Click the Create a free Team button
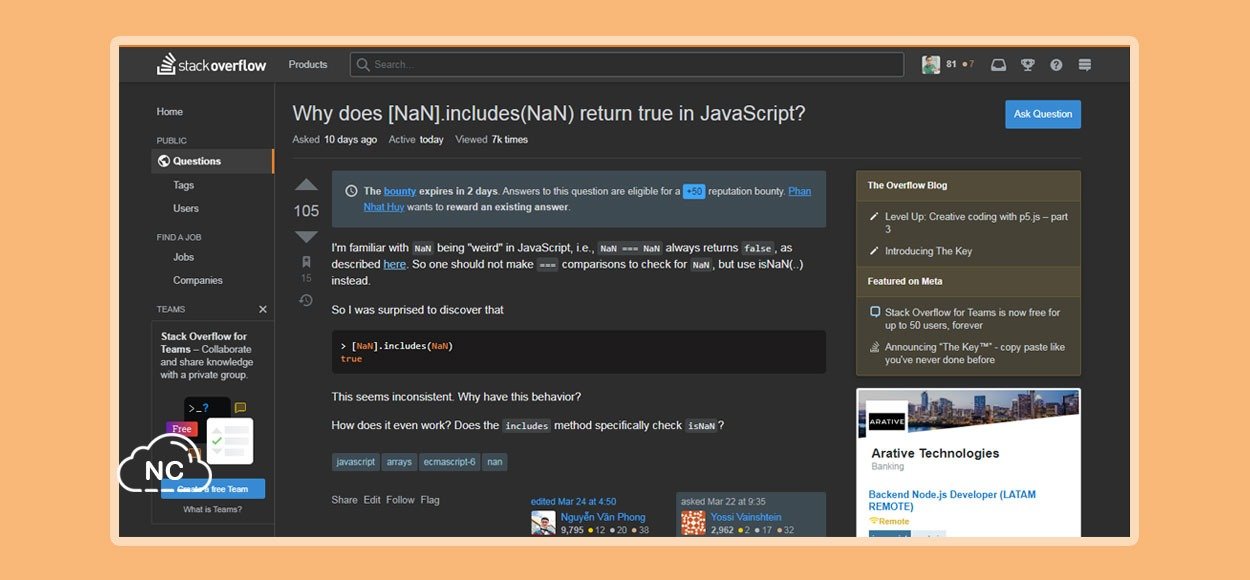 click(213, 489)
